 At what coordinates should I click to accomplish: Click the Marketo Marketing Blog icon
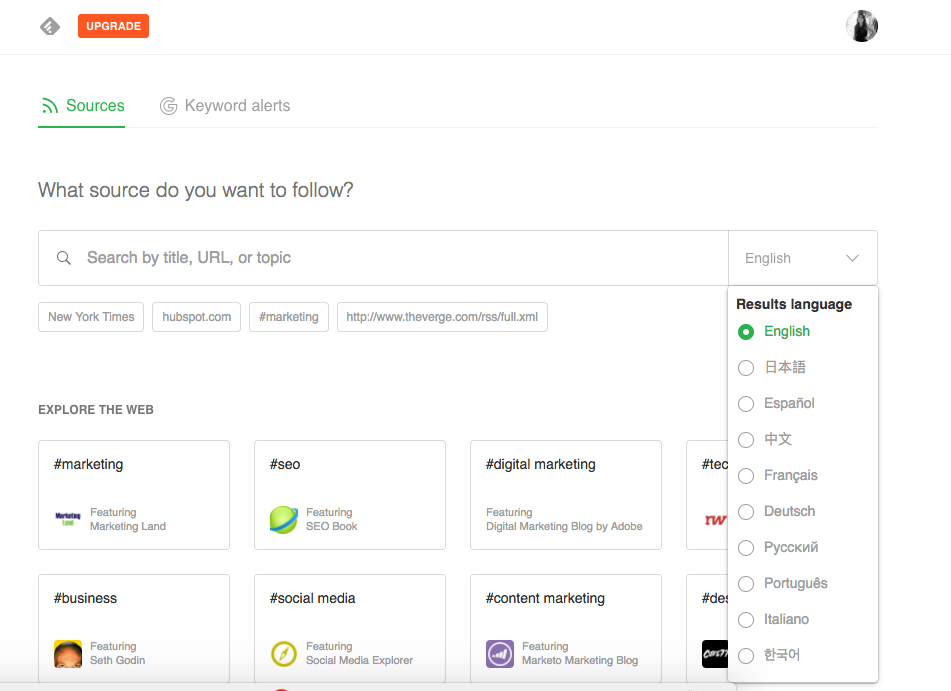pos(500,654)
